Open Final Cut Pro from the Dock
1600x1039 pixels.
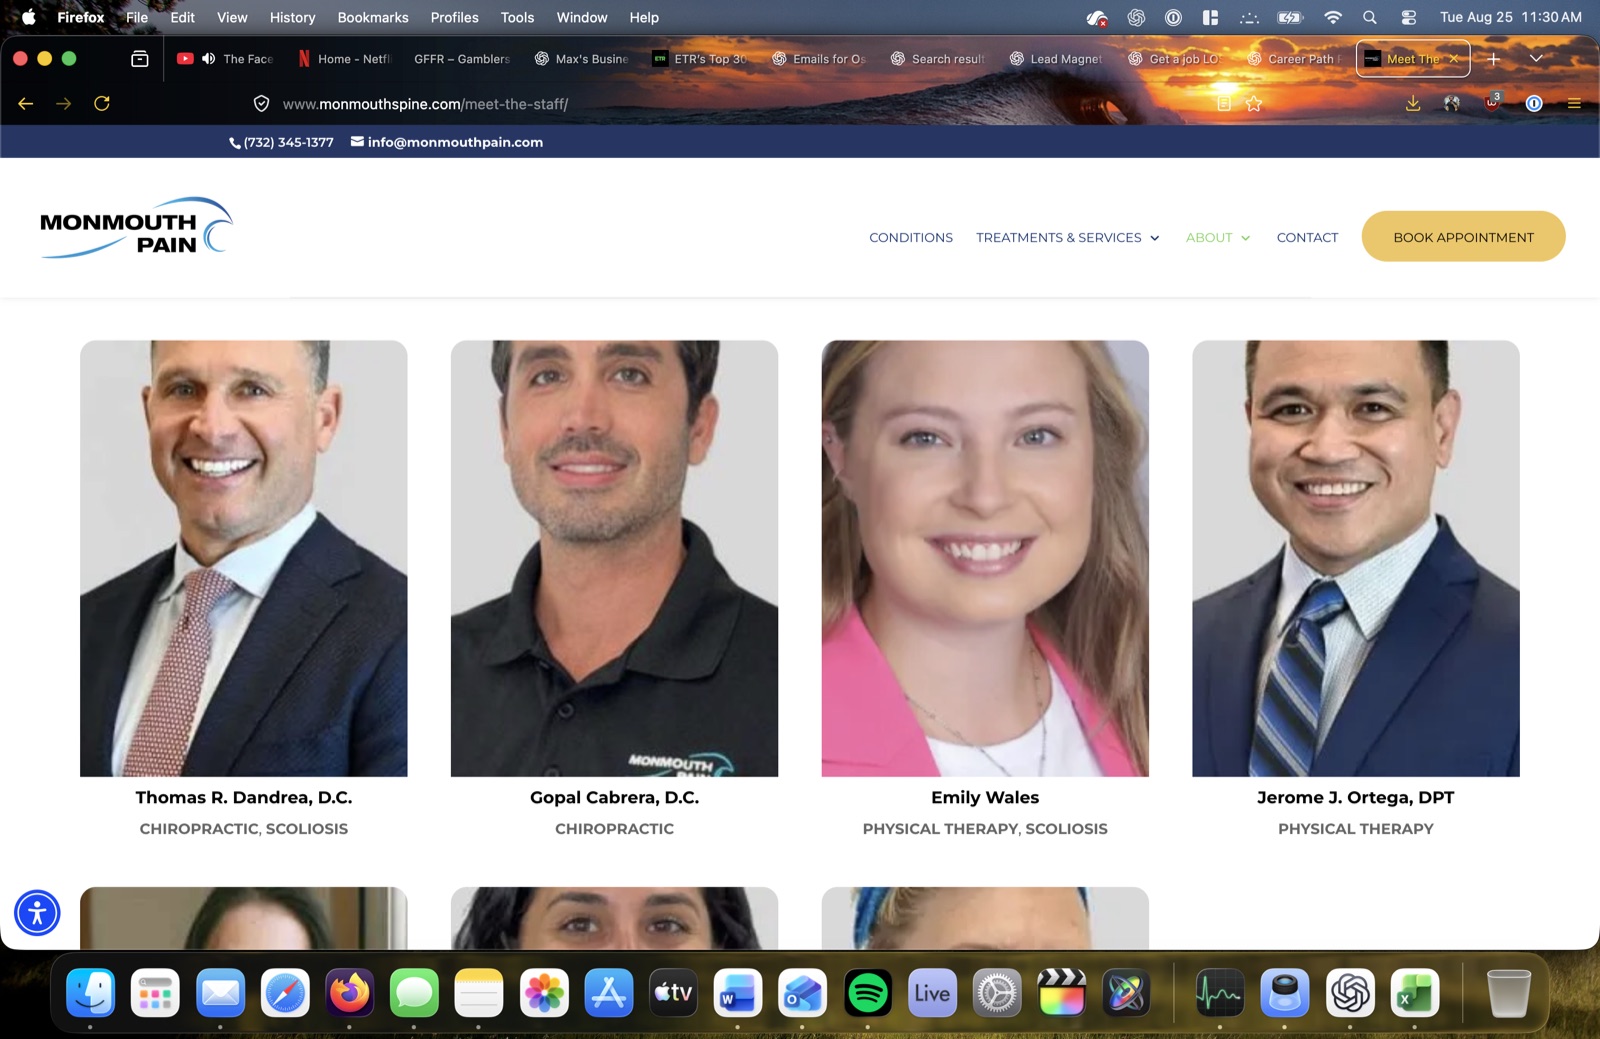click(1061, 993)
